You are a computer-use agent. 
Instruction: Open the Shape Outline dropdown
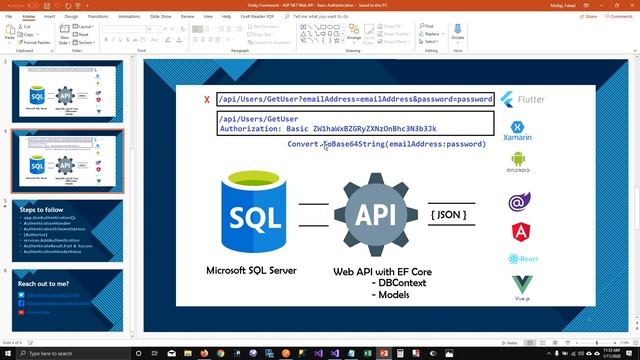[x=393, y=34]
